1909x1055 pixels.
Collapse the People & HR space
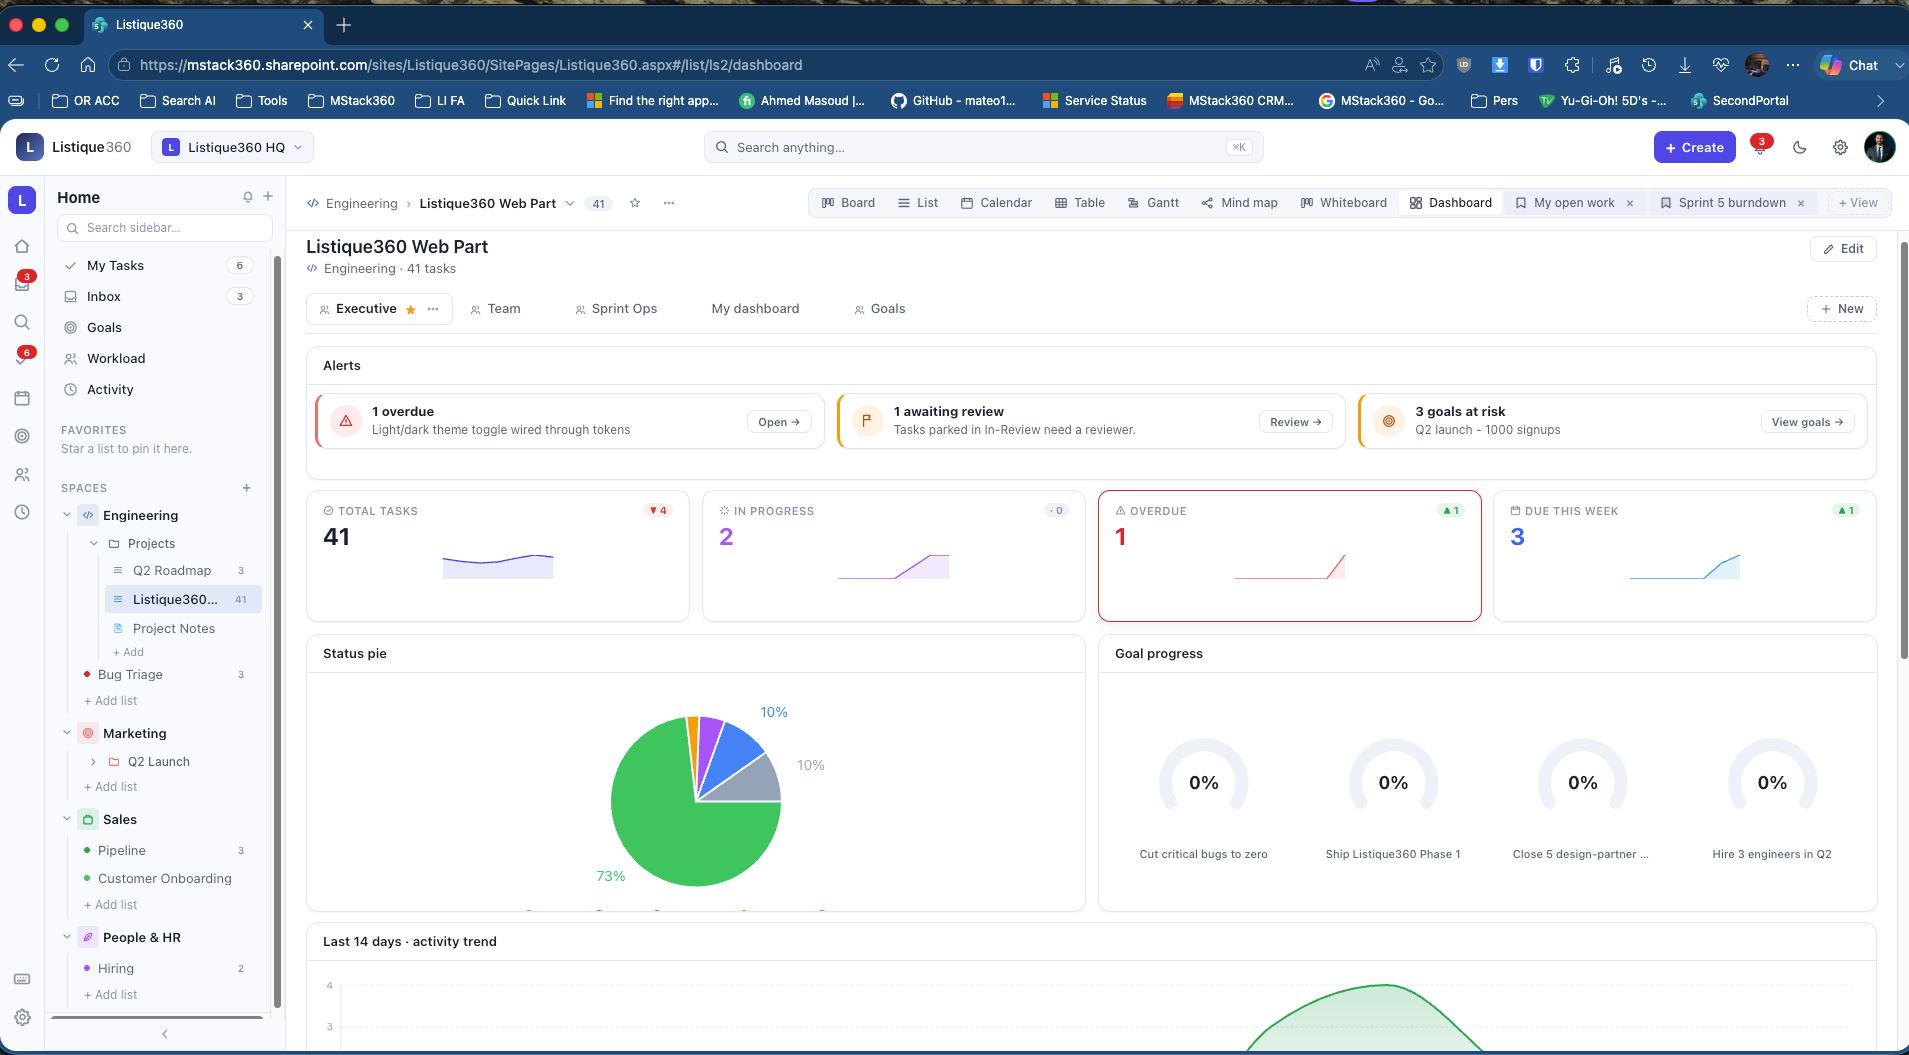pos(67,937)
